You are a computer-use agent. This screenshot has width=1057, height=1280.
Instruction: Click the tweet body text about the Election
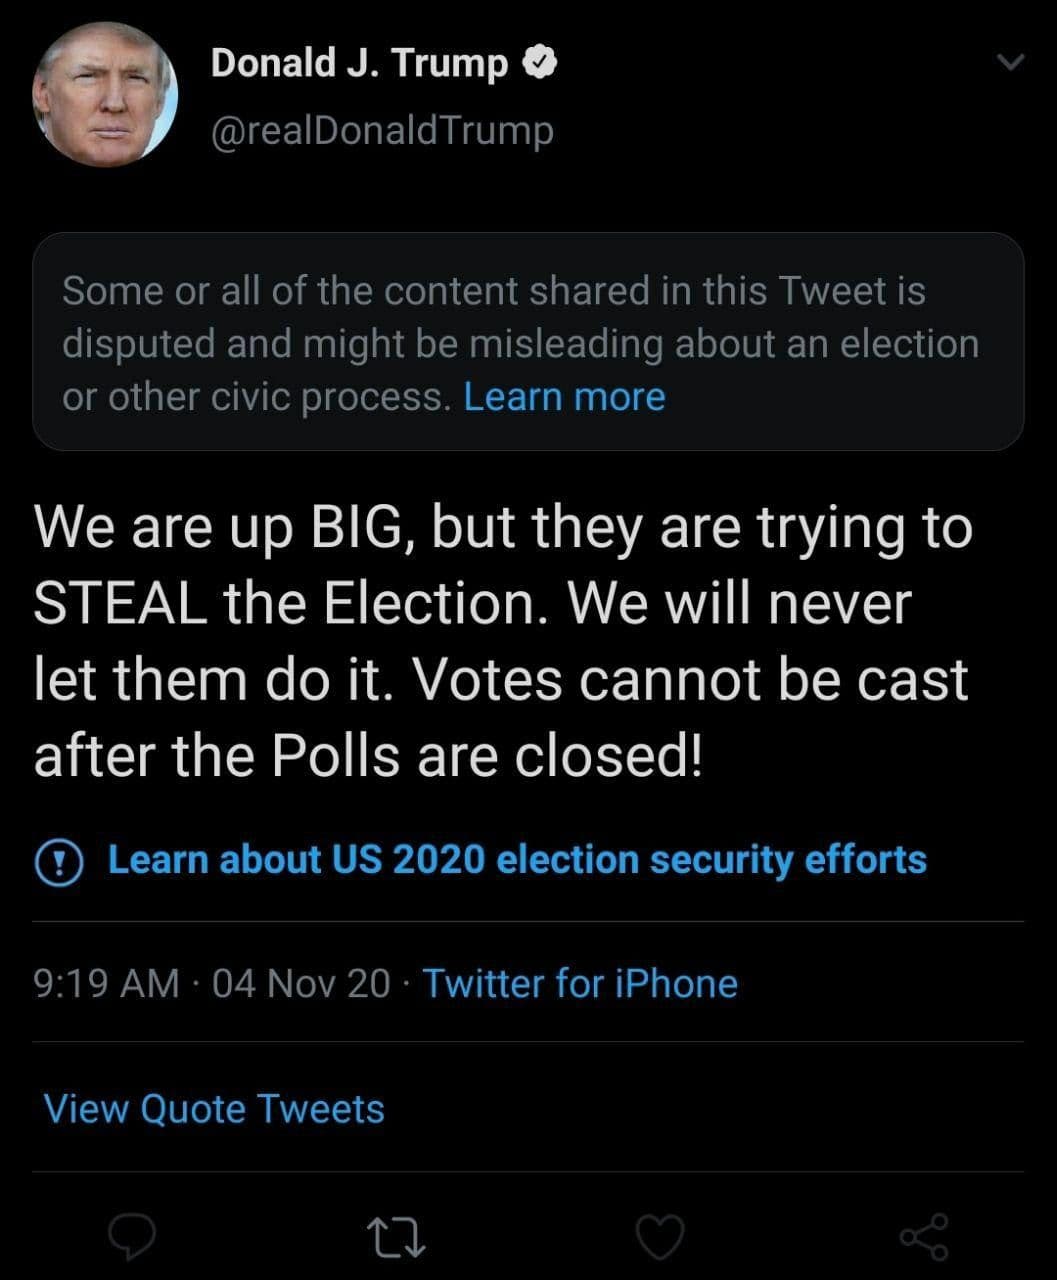[500, 640]
